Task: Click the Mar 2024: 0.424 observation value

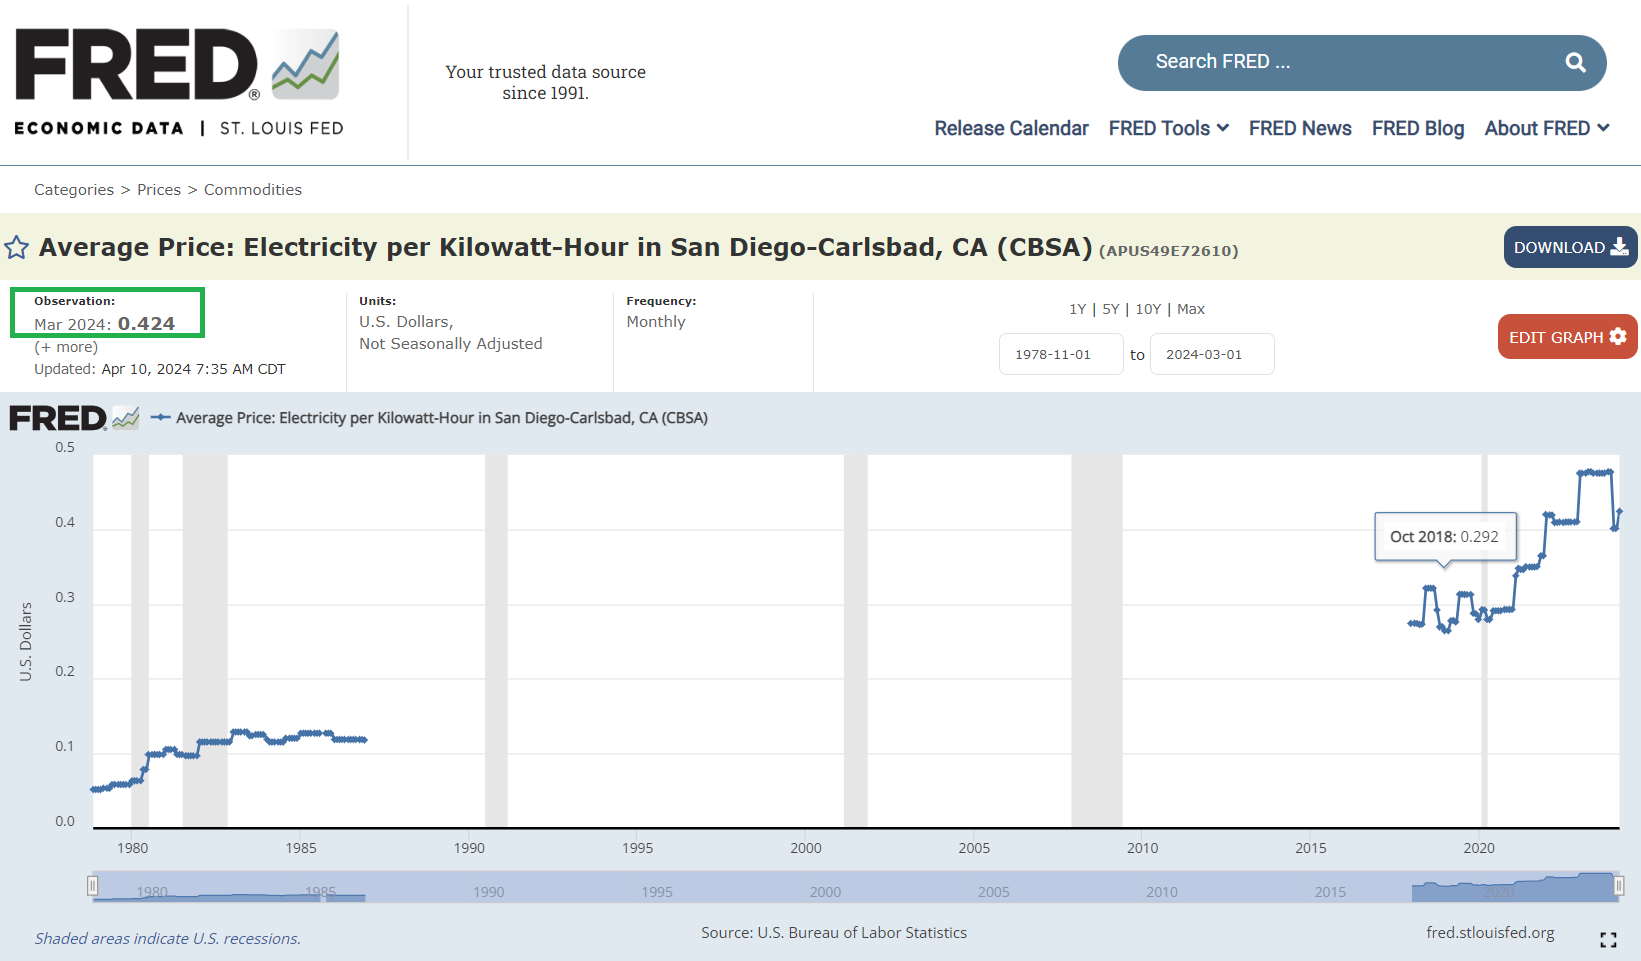Action: (105, 324)
